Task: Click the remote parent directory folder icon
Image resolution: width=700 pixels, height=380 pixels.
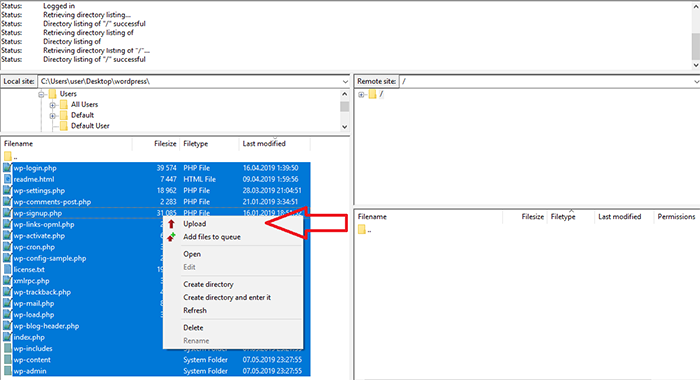Action: pyautogui.click(x=362, y=230)
